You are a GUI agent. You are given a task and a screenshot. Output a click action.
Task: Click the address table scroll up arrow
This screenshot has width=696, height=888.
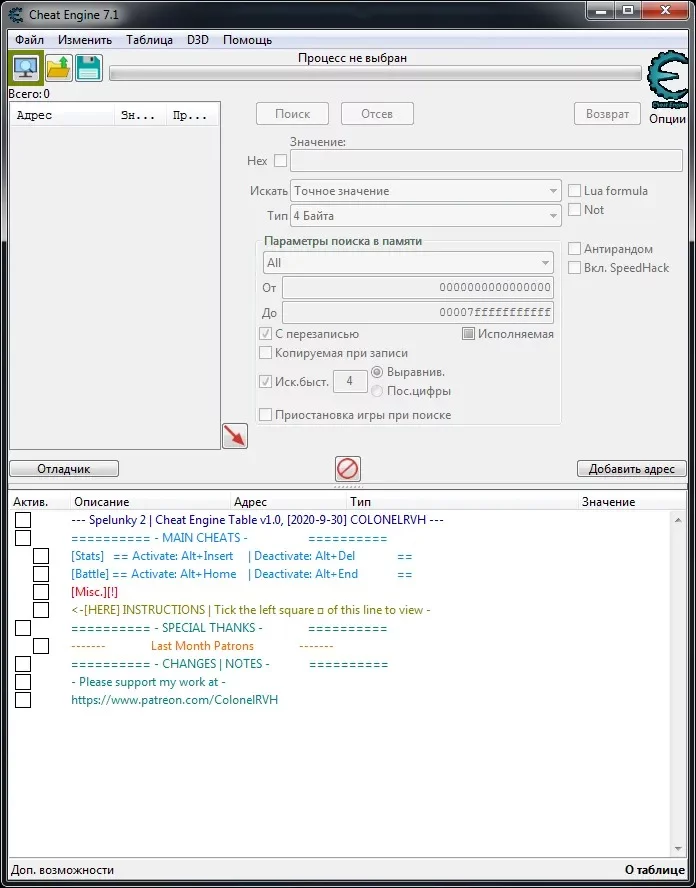(x=678, y=520)
